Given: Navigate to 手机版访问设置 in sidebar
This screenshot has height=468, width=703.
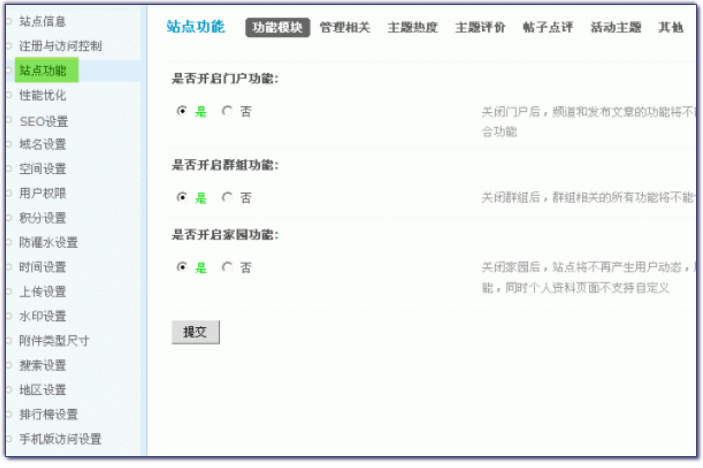Looking at the screenshot, I should click(x=60, y=439).
